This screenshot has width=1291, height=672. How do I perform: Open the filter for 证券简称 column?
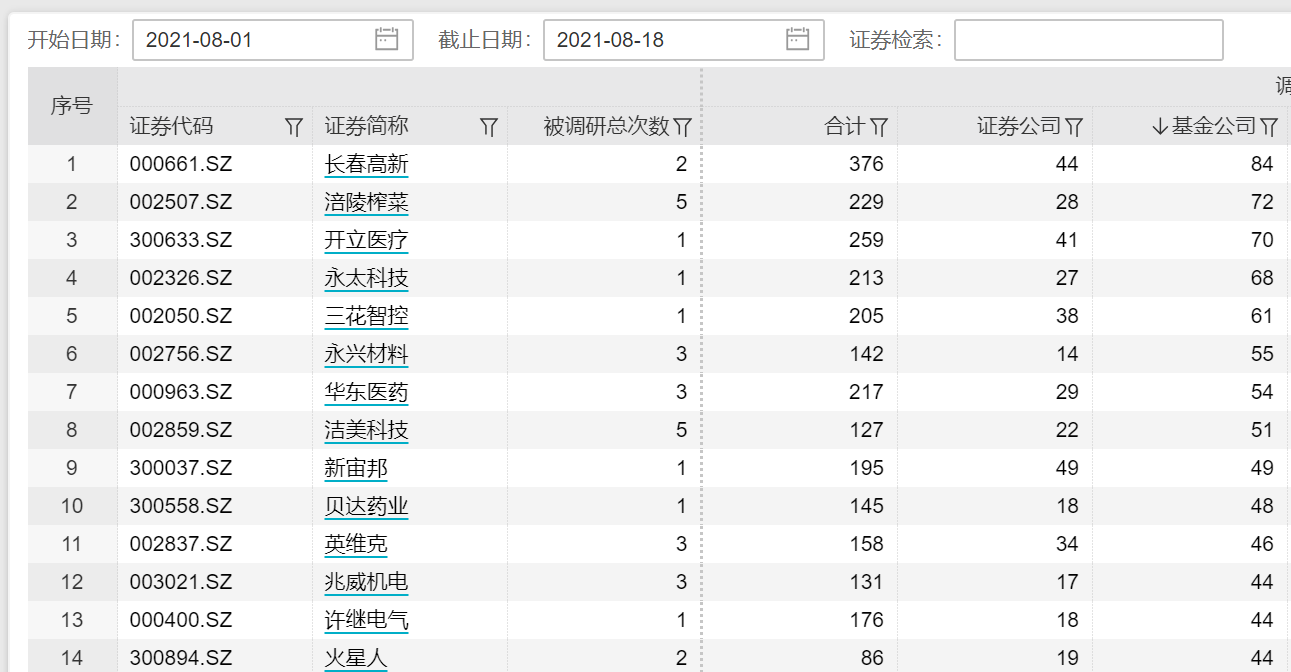coord(489,126)
